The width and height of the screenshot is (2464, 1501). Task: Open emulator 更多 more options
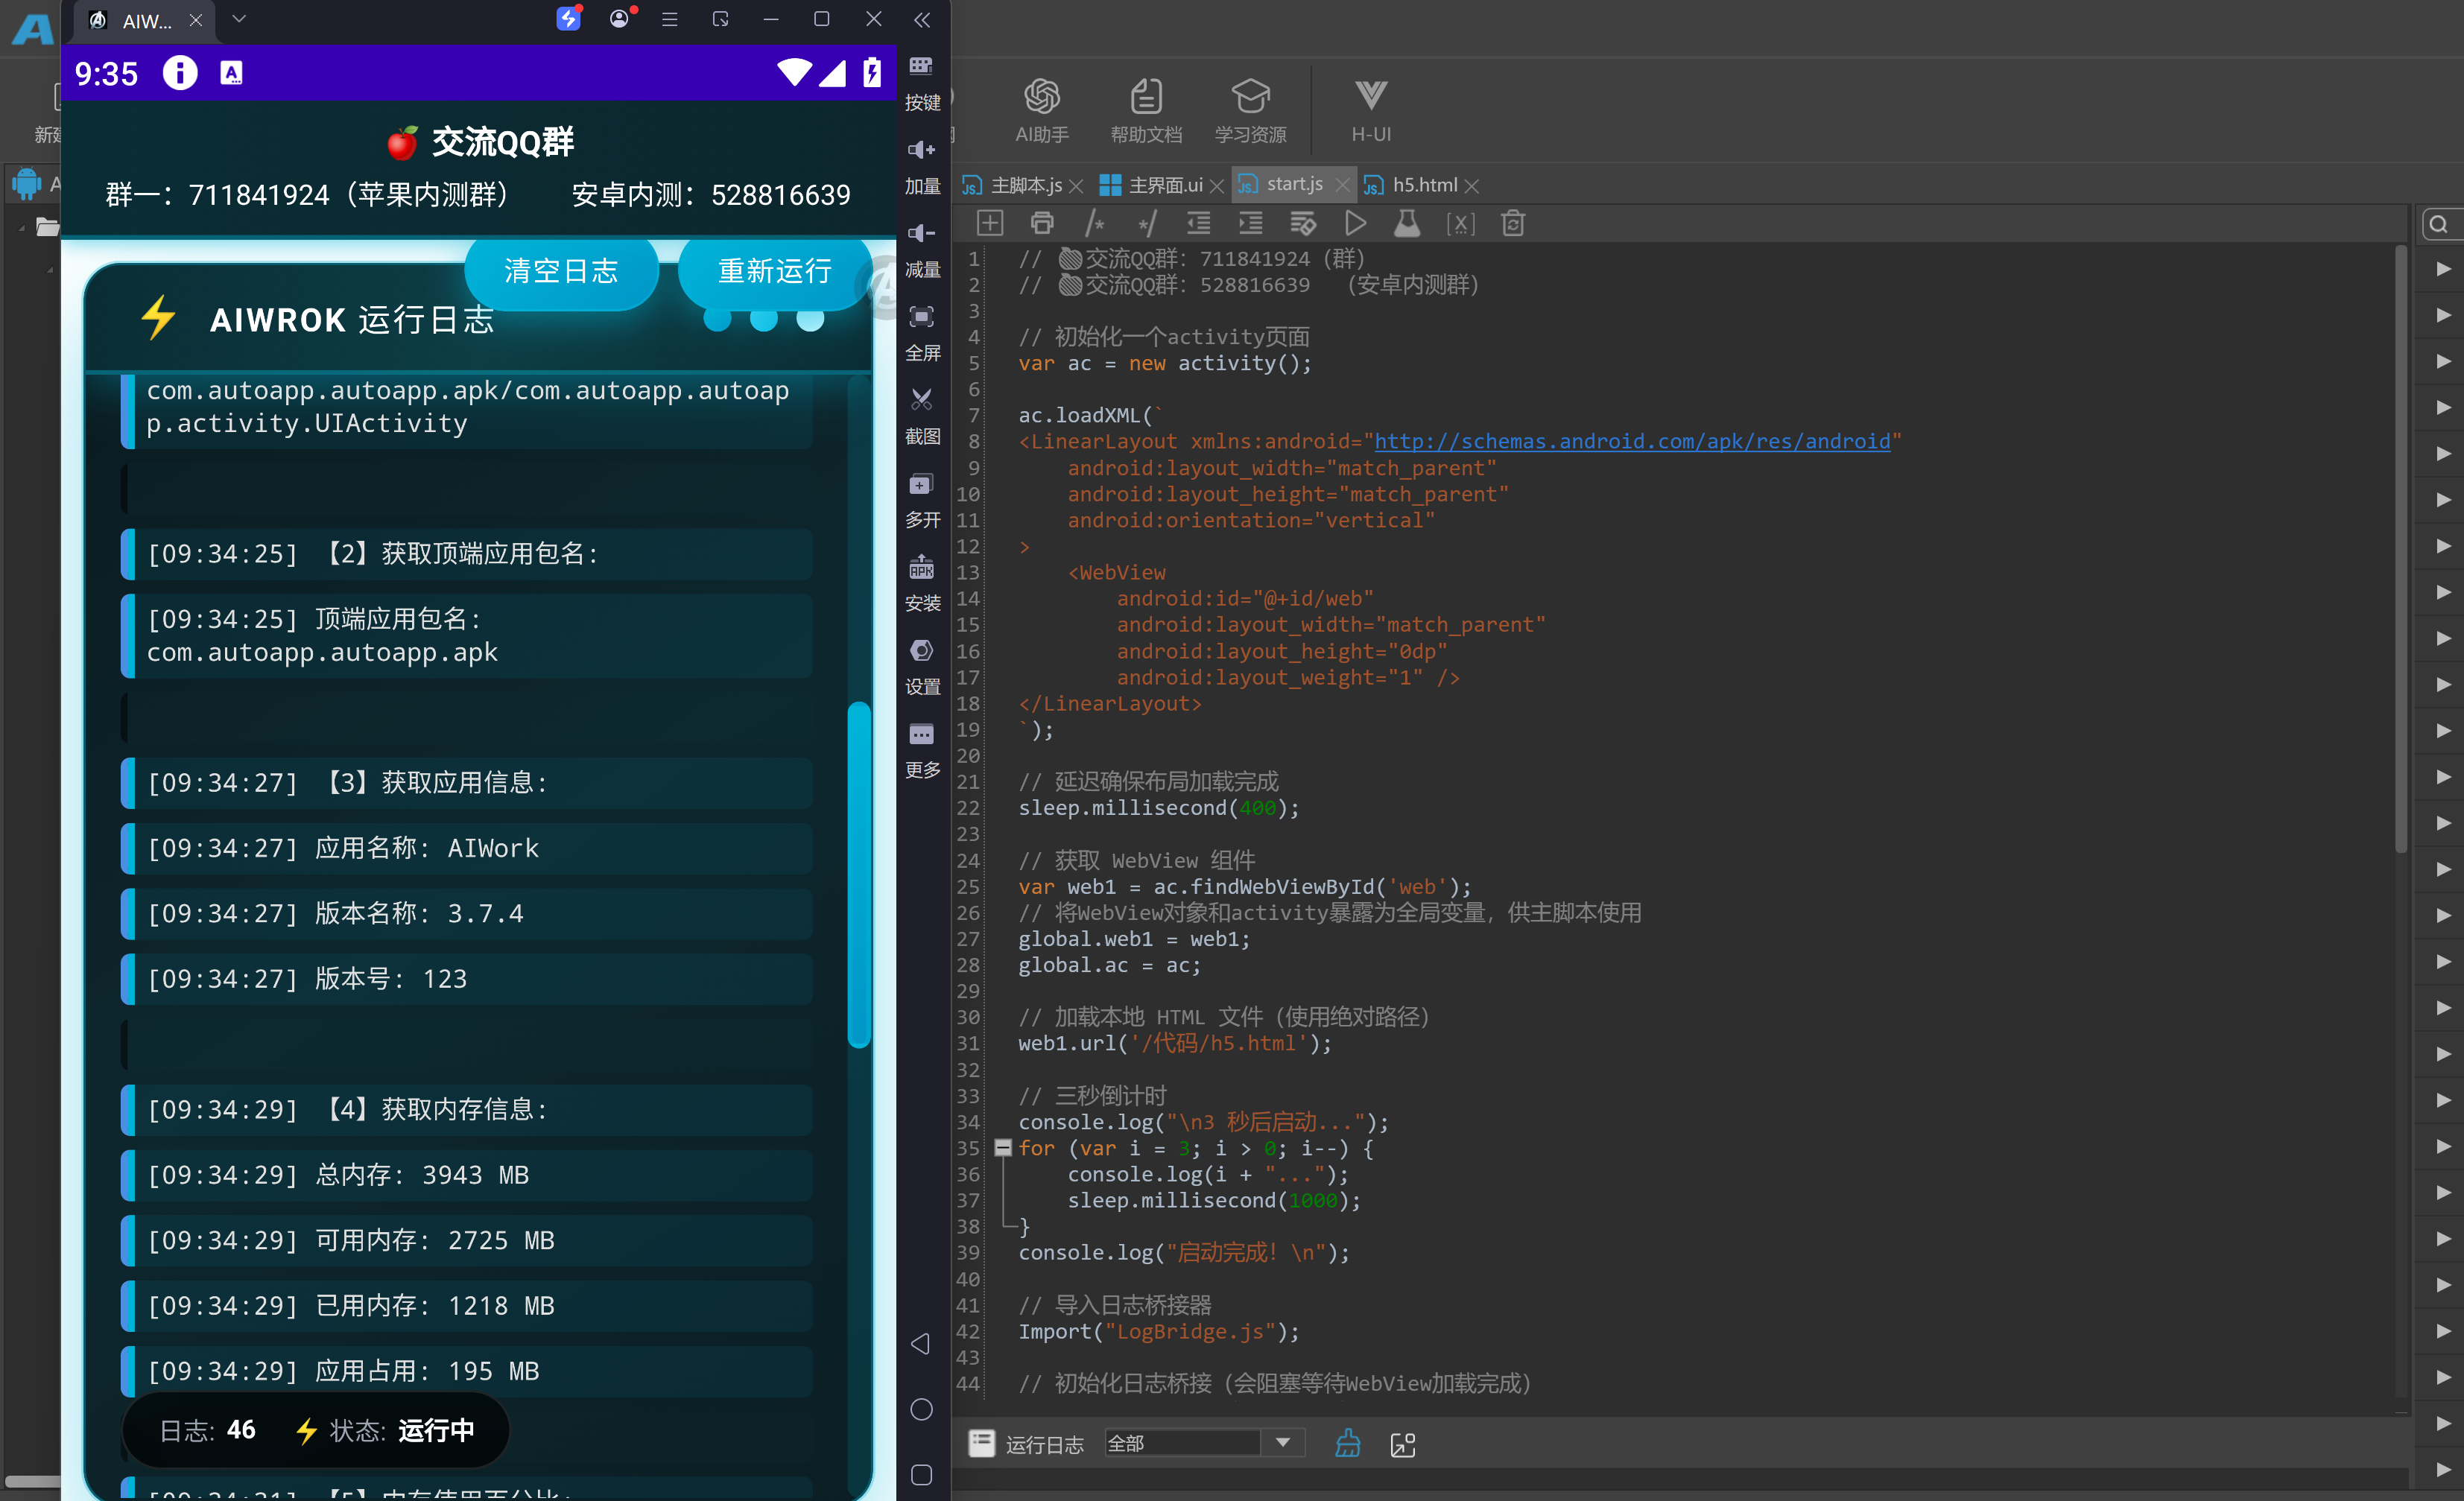[922, 751]
